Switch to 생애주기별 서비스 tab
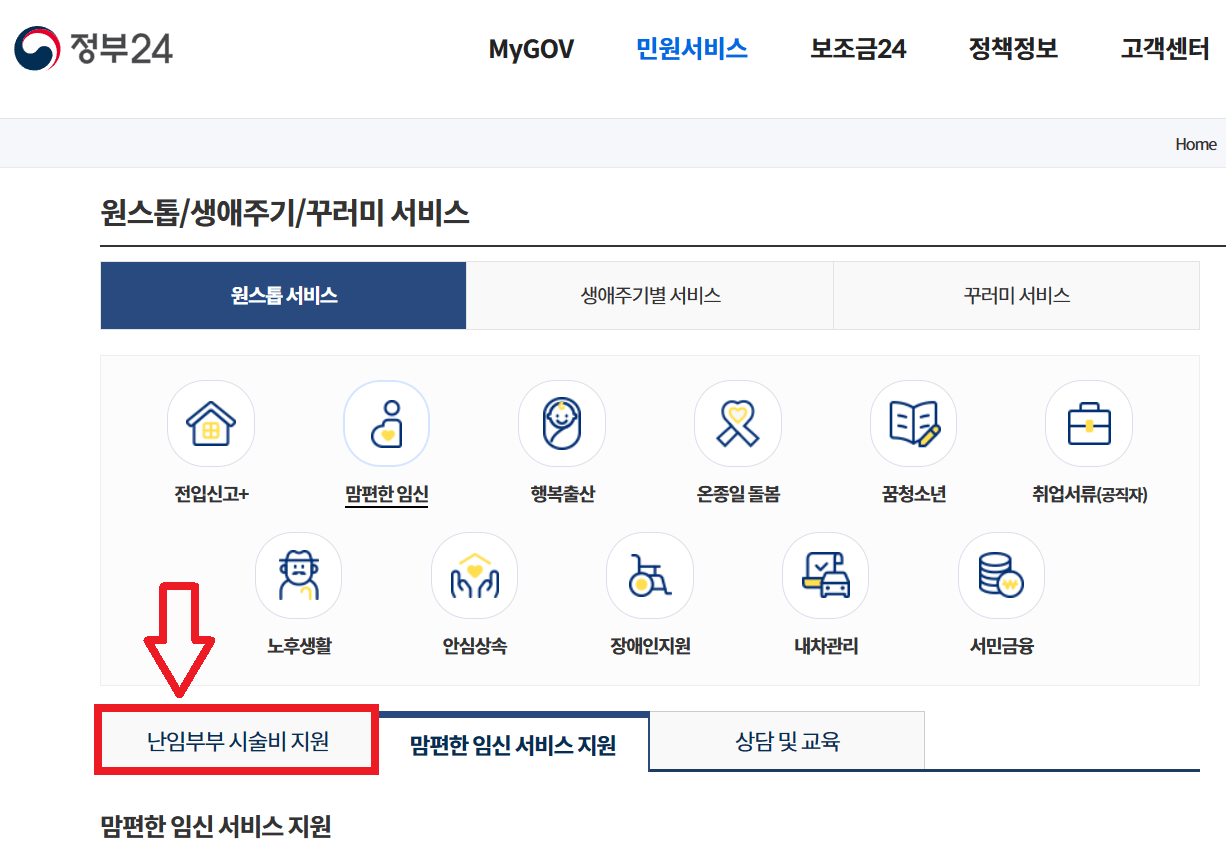The height and width of the screenshot is (852, 1226). 650,296
